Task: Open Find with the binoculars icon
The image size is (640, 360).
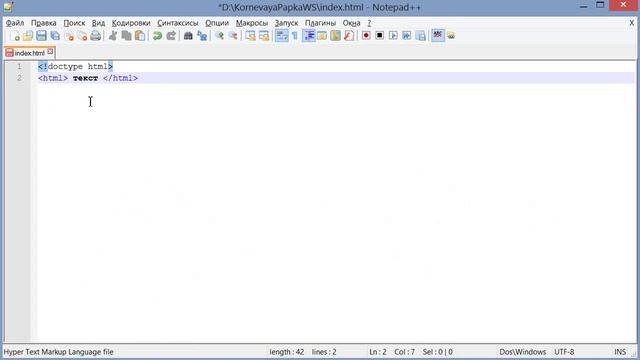Action: (x=188, y=36)
